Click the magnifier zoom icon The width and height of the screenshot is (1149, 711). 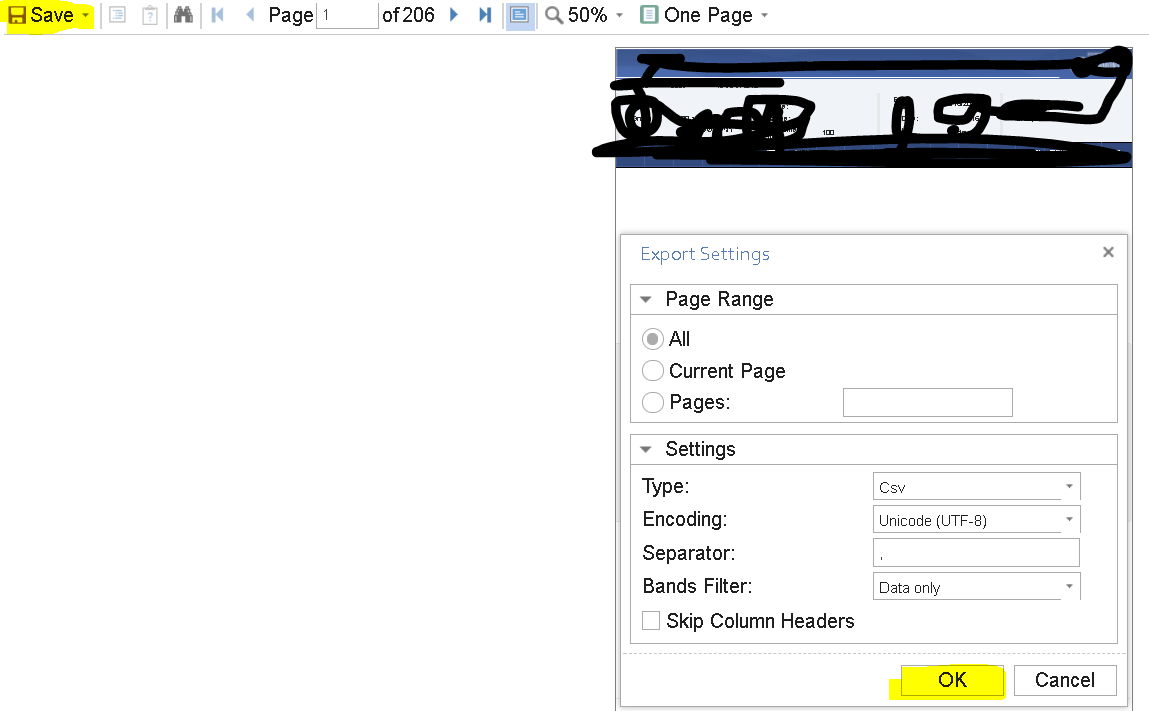554,15
